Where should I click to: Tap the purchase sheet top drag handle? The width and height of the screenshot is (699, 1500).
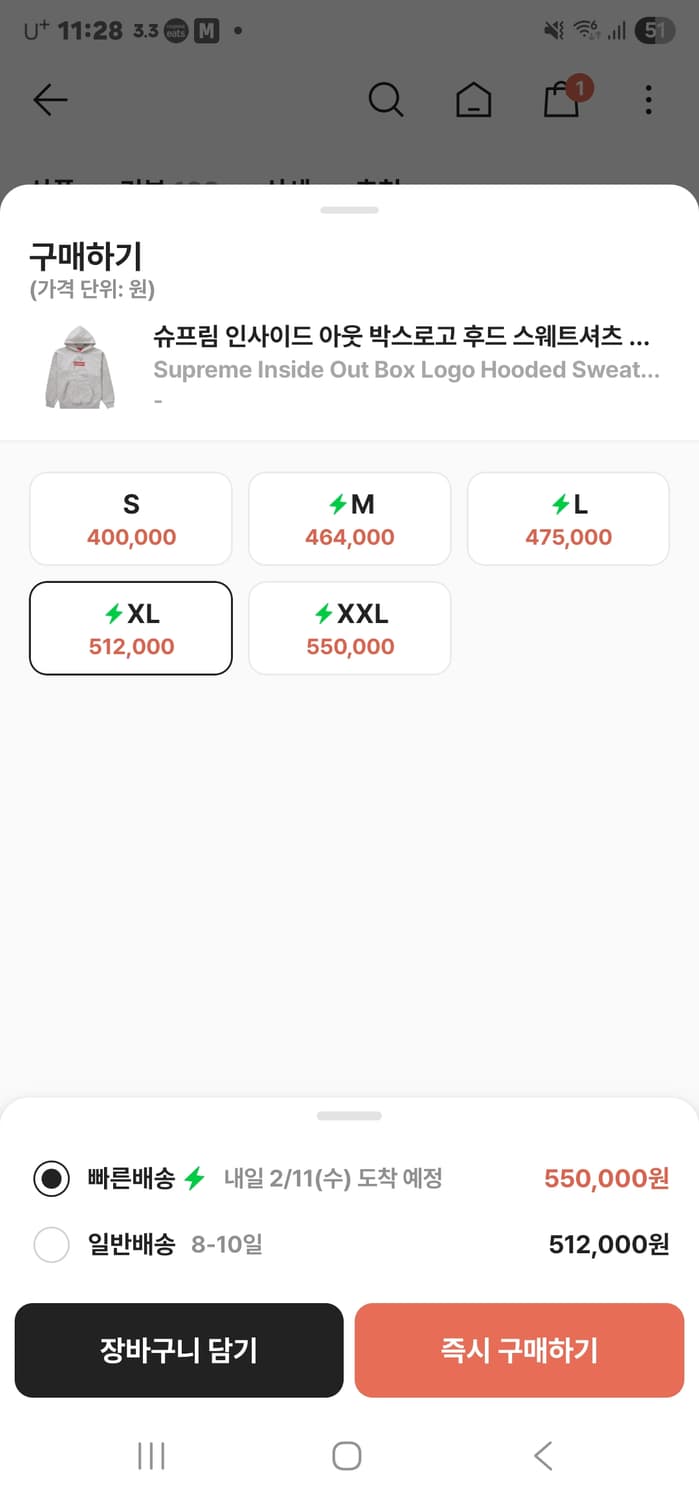click(x=349, y=210)
